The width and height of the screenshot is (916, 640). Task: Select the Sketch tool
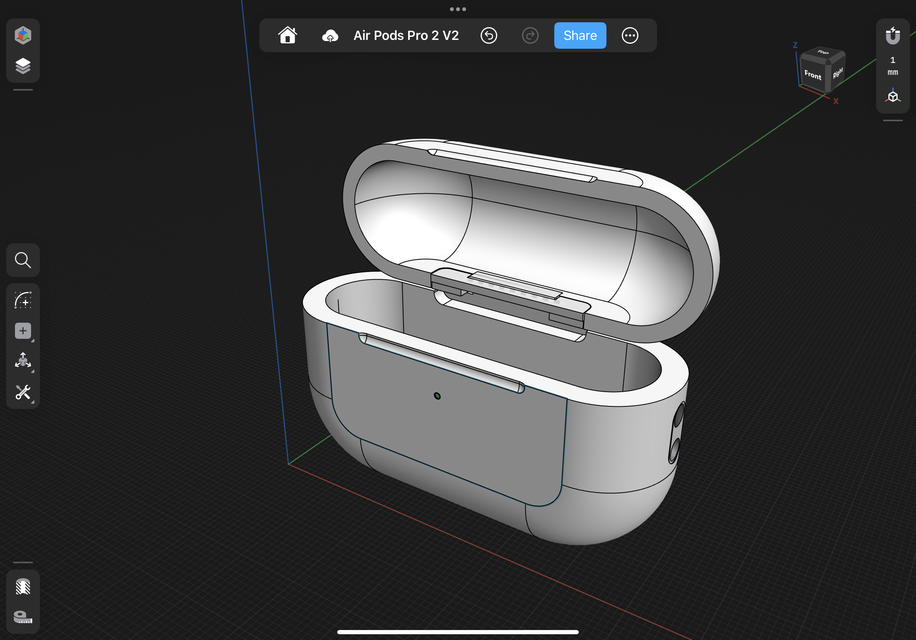(x=22, y=300)
